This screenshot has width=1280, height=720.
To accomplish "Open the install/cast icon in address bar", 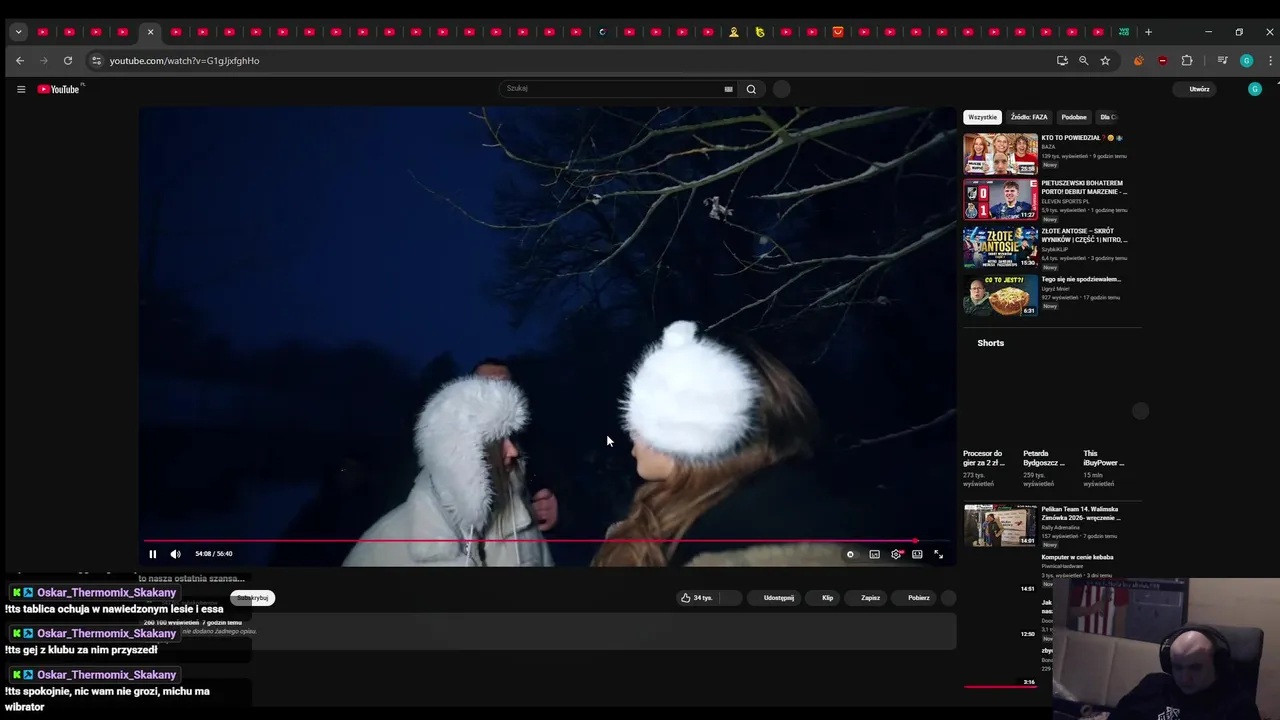I will pos(1062,61).
